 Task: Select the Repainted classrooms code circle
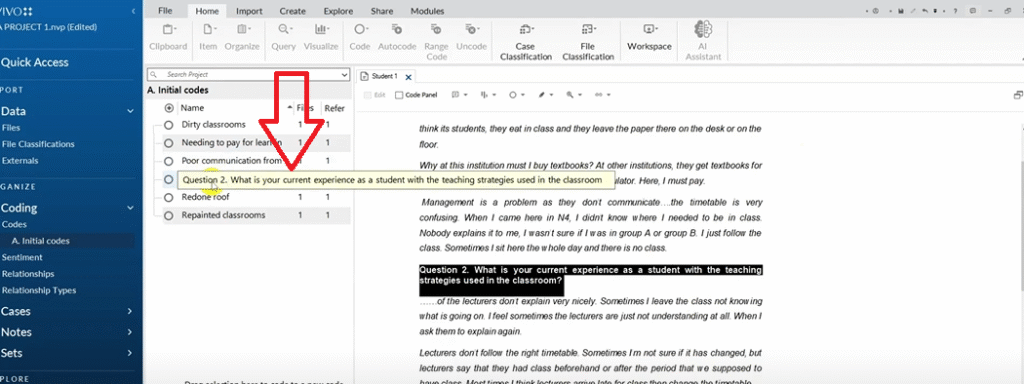tap(168, 215)
